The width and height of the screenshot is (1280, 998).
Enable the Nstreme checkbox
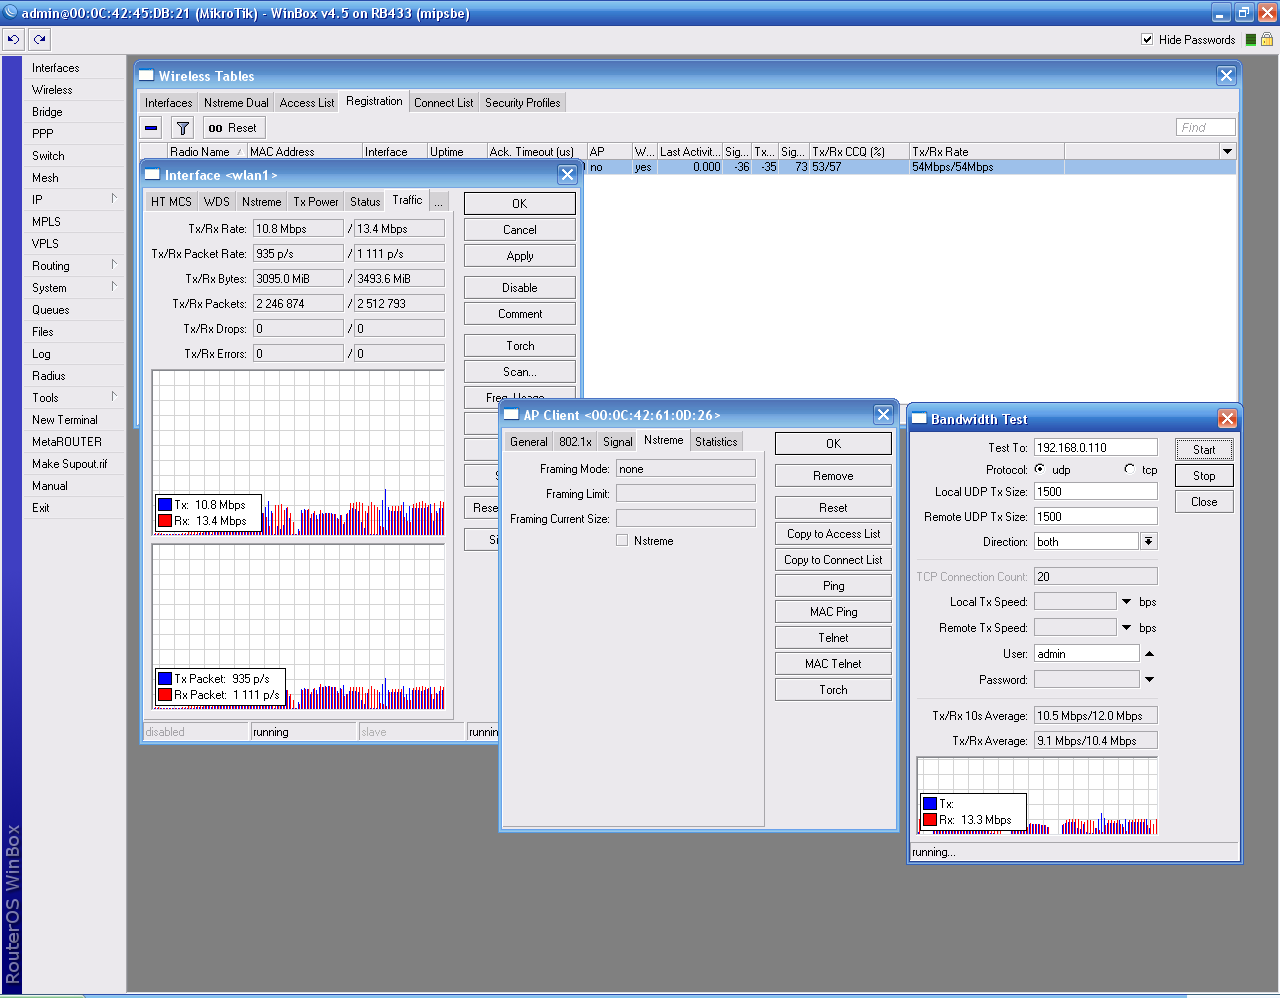pos(622,541)
